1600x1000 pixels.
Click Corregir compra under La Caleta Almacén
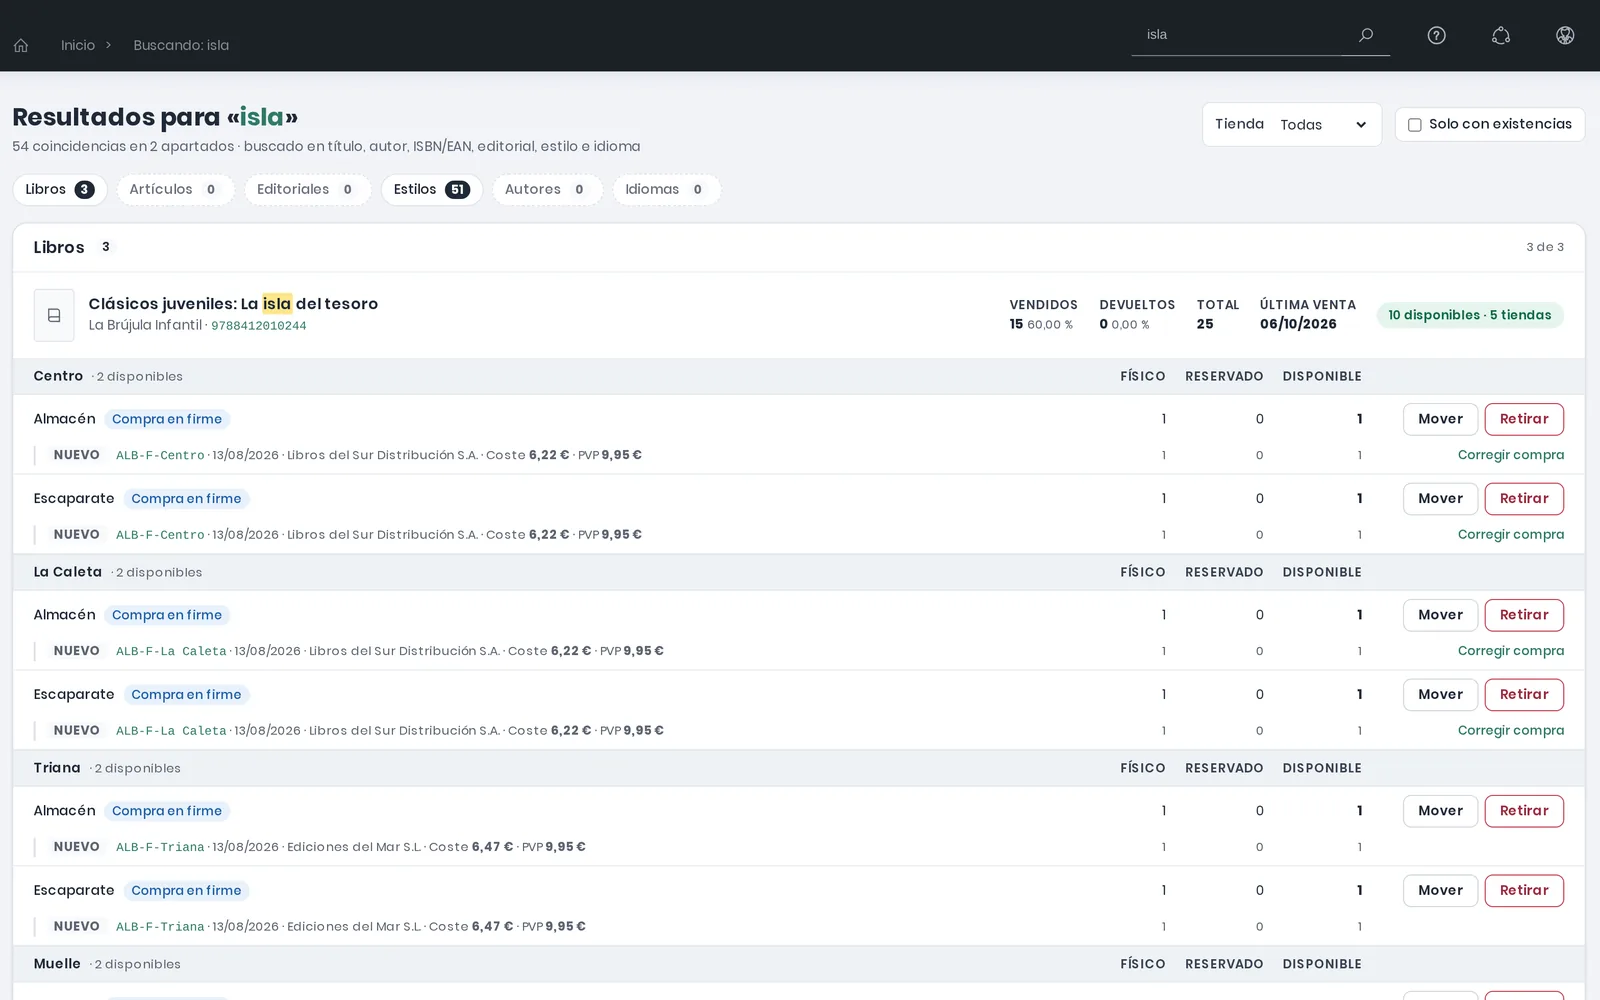tap(1511, 651)
